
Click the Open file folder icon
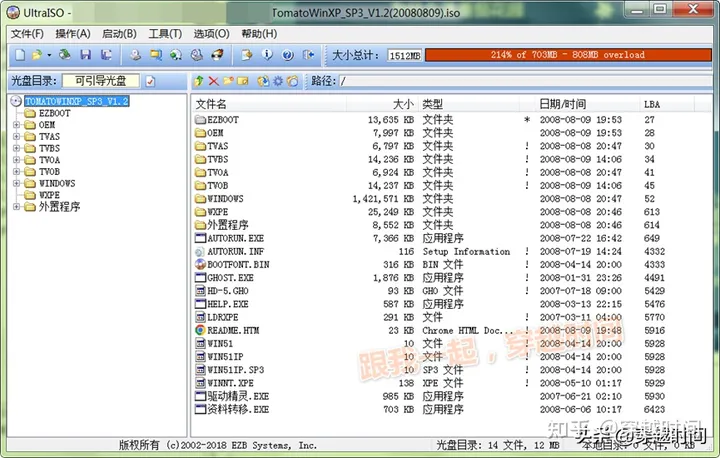pos(37,55)
